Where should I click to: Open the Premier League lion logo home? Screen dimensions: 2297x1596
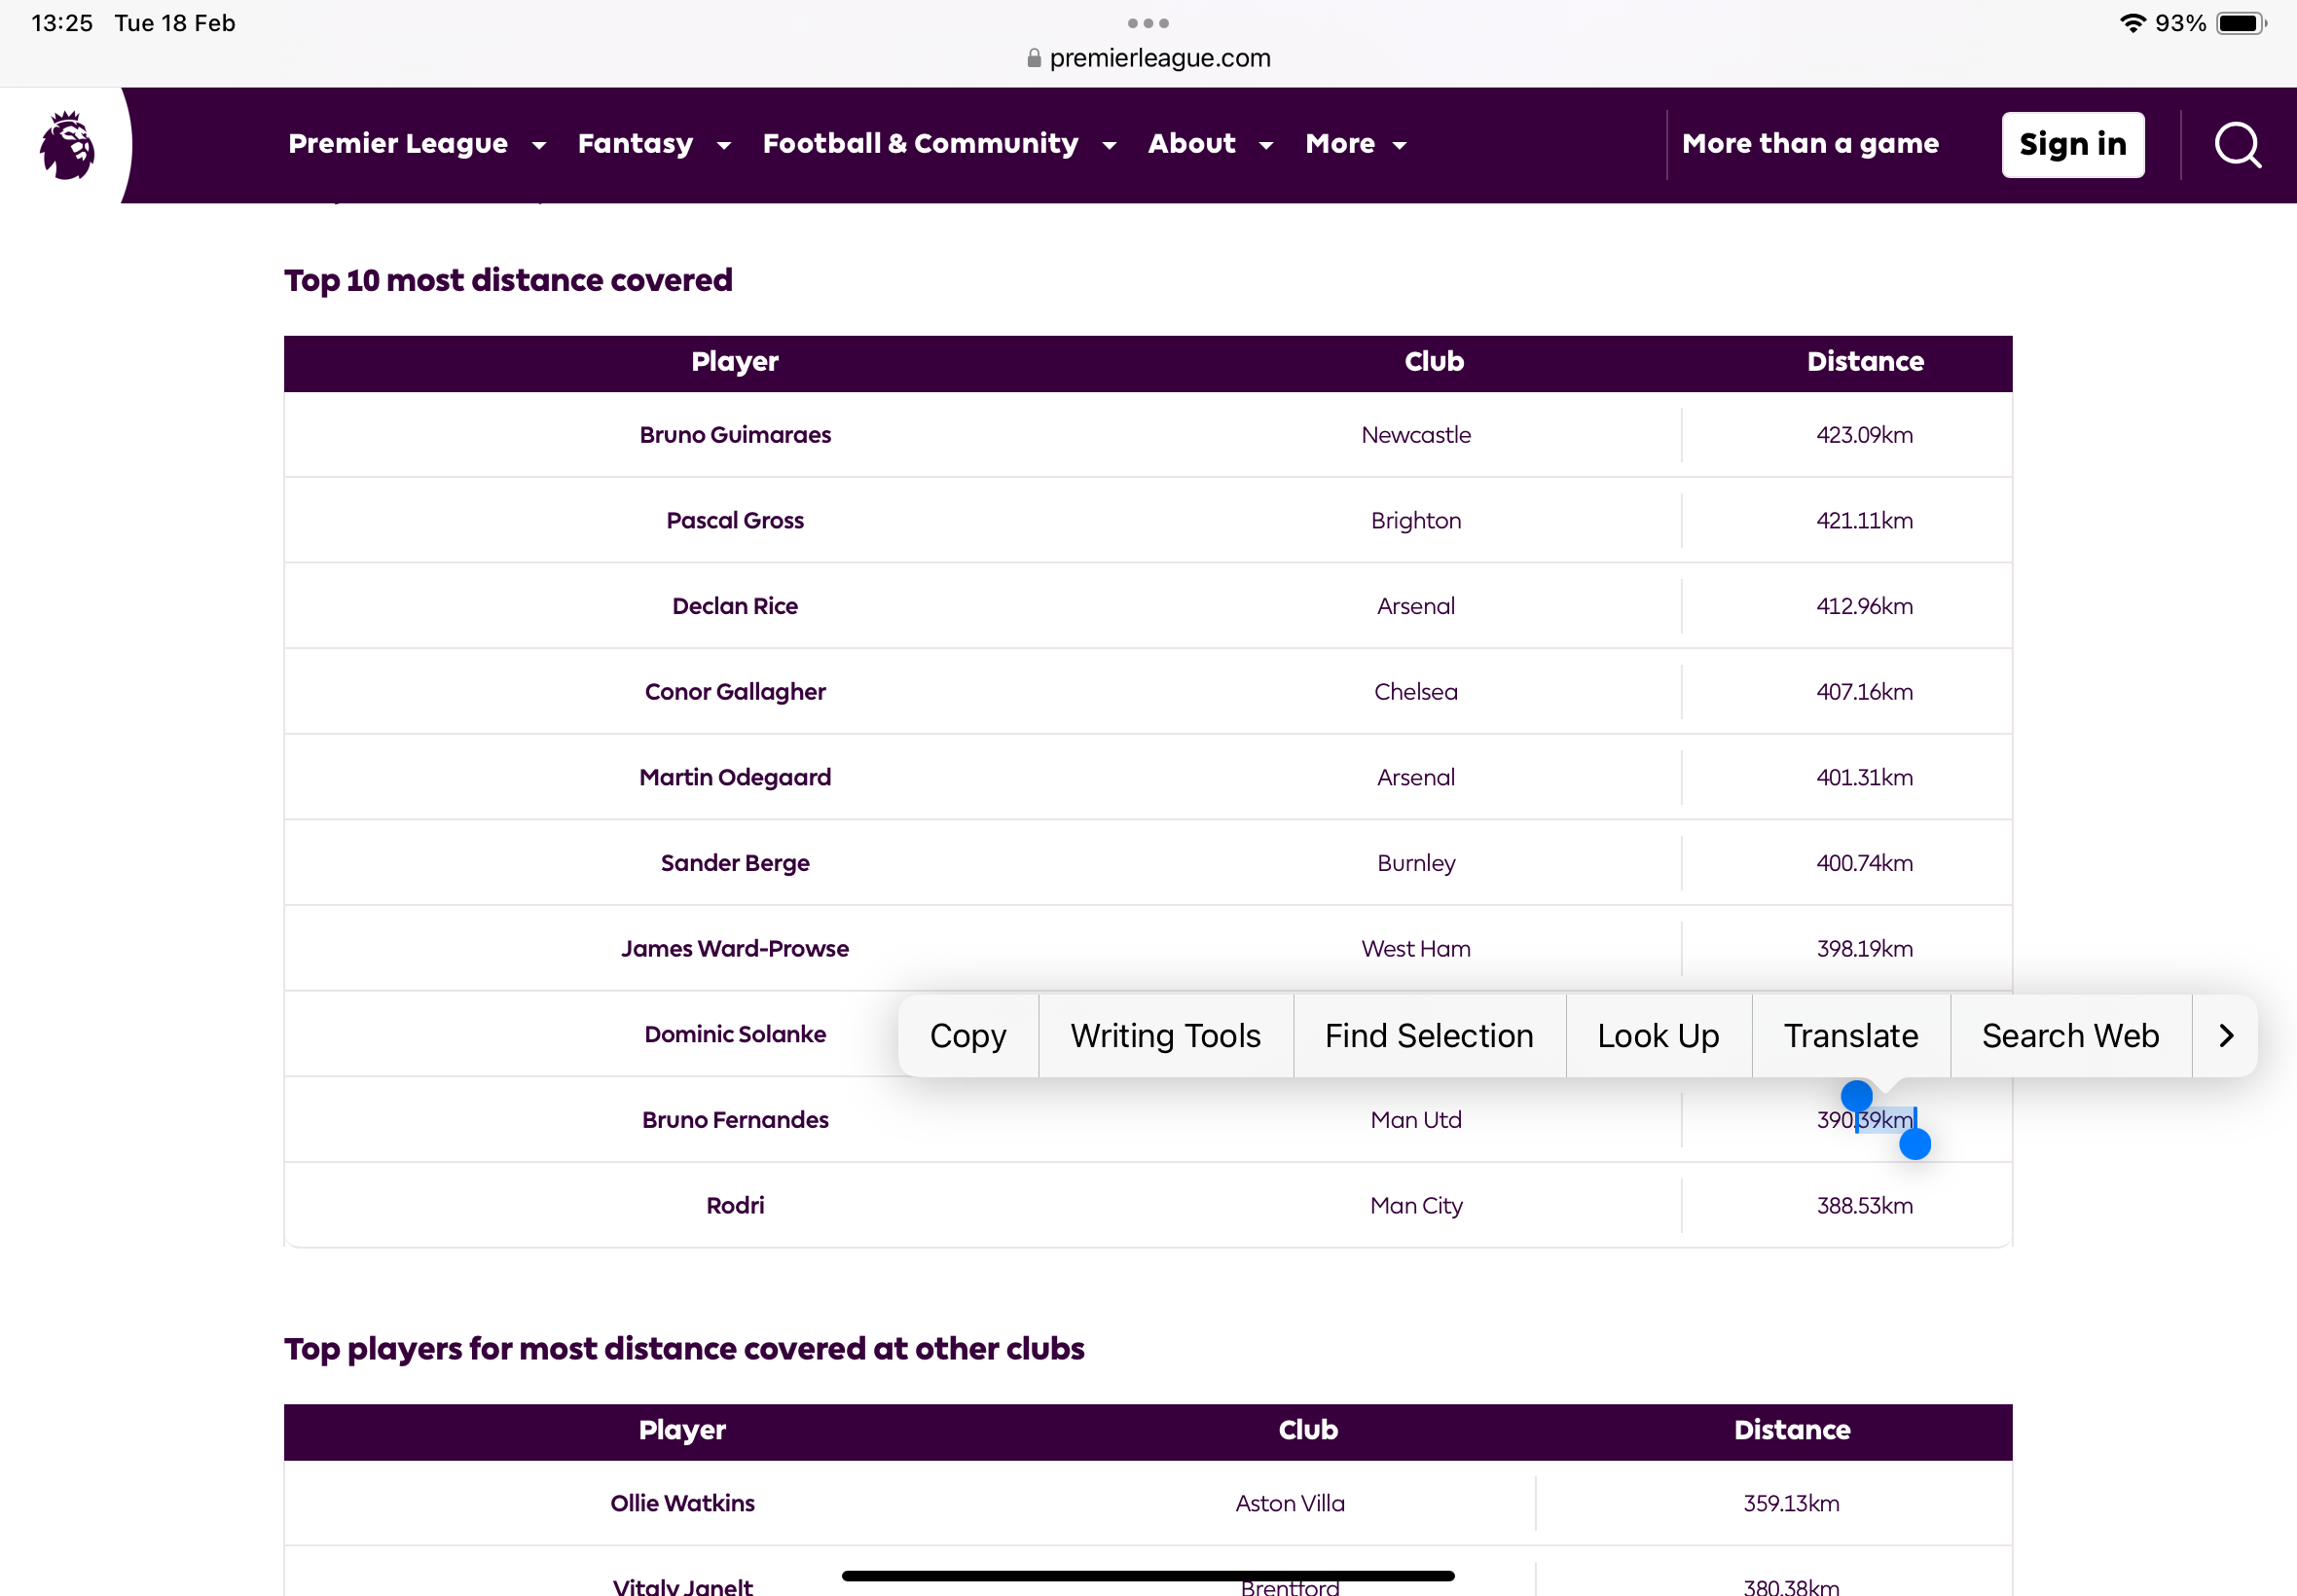[x=67, y=145]
